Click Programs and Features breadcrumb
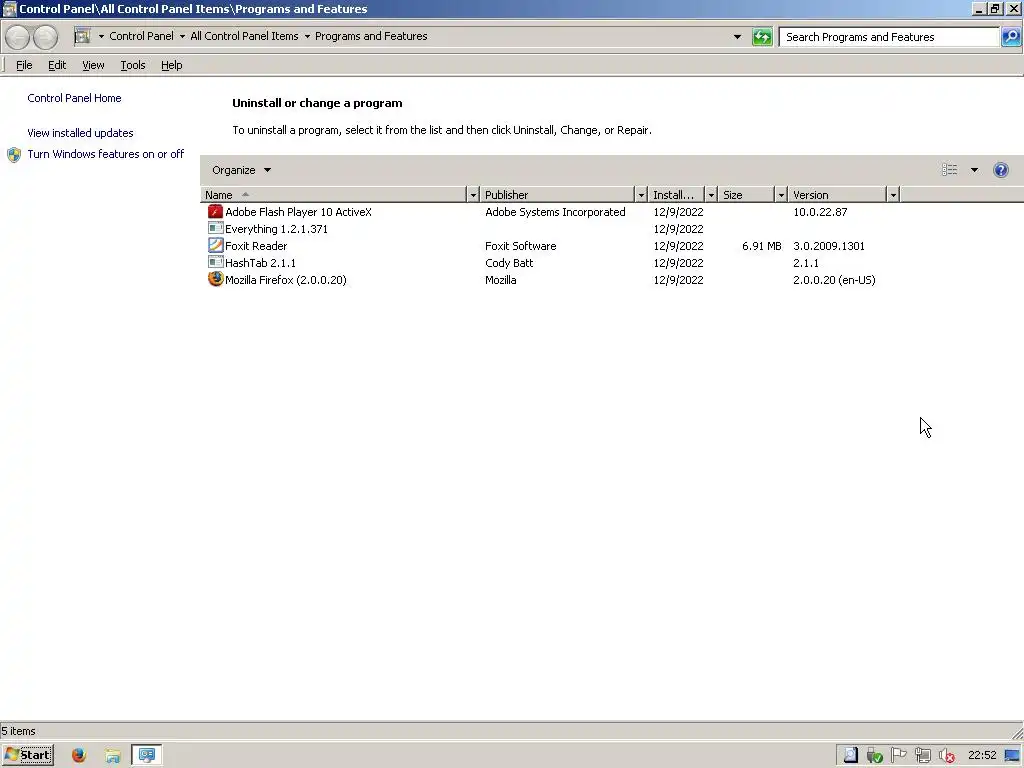This screenshot has width=1024, height=768. point(371,37)
